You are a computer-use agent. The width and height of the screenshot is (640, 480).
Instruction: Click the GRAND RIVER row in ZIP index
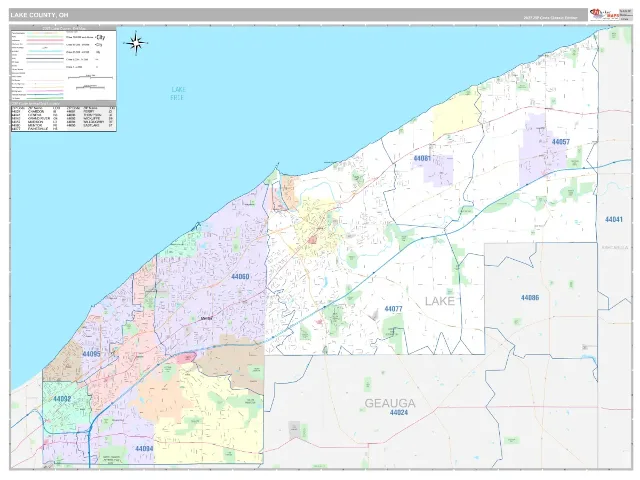click(x=36, y=118)
